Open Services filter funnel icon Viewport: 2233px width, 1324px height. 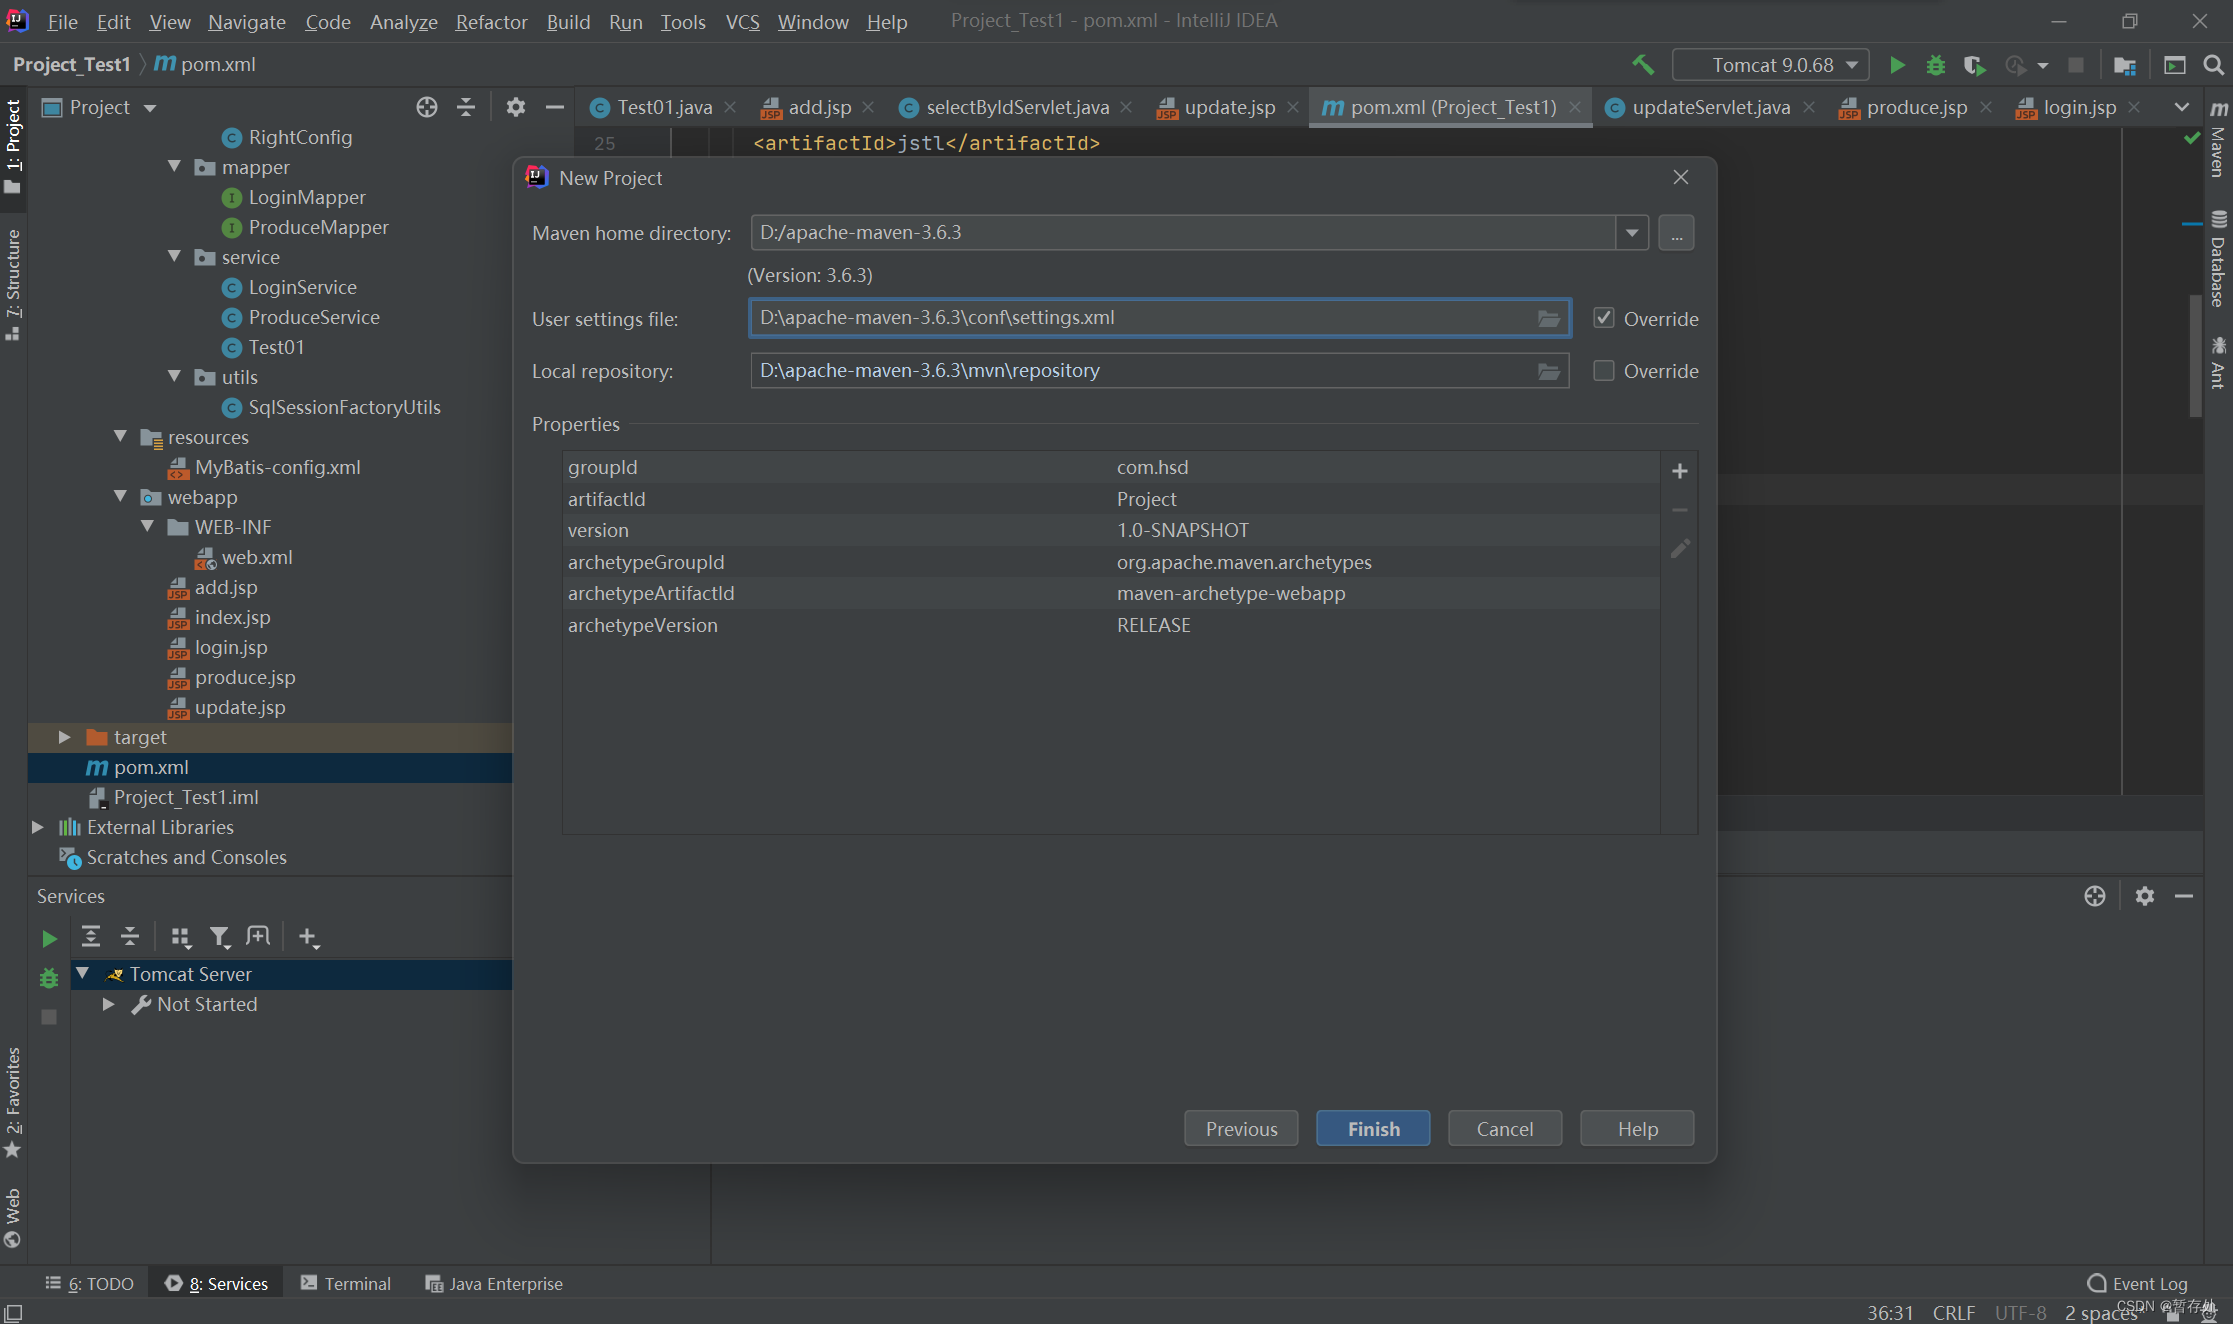[x=219, y=936]
